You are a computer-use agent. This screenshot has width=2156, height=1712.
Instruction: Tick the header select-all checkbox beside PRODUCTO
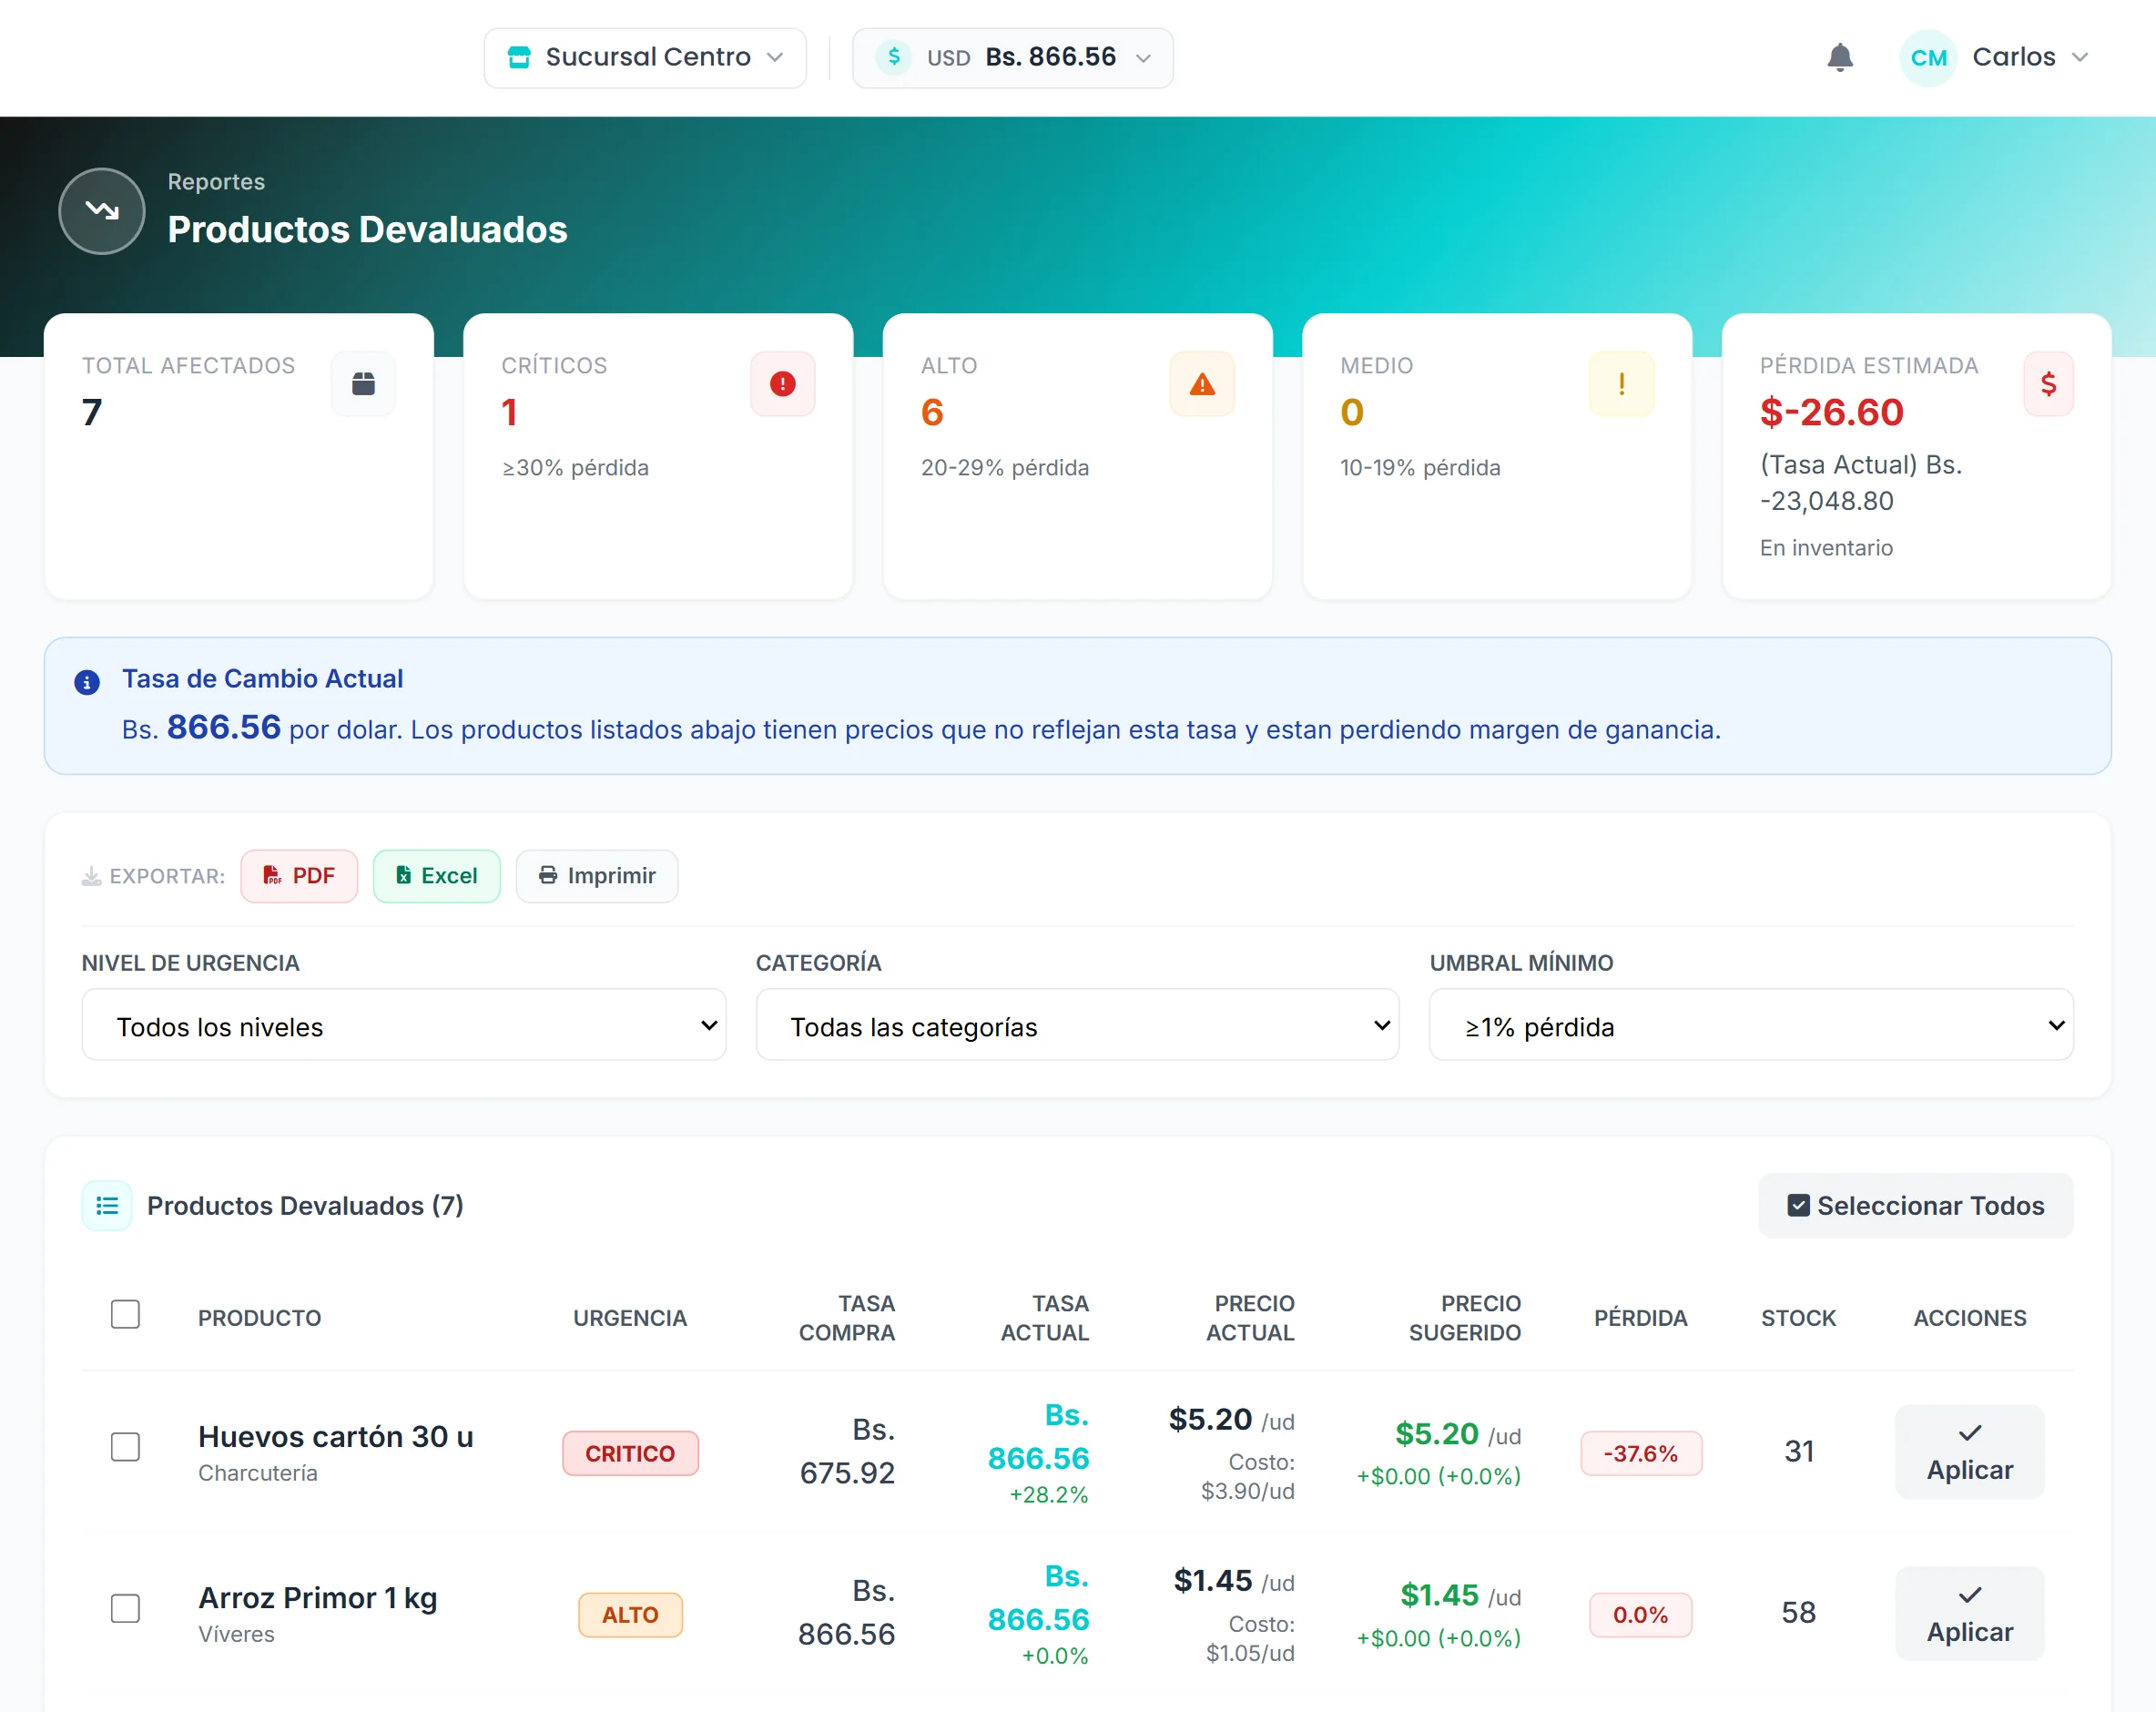point(125,1314)
